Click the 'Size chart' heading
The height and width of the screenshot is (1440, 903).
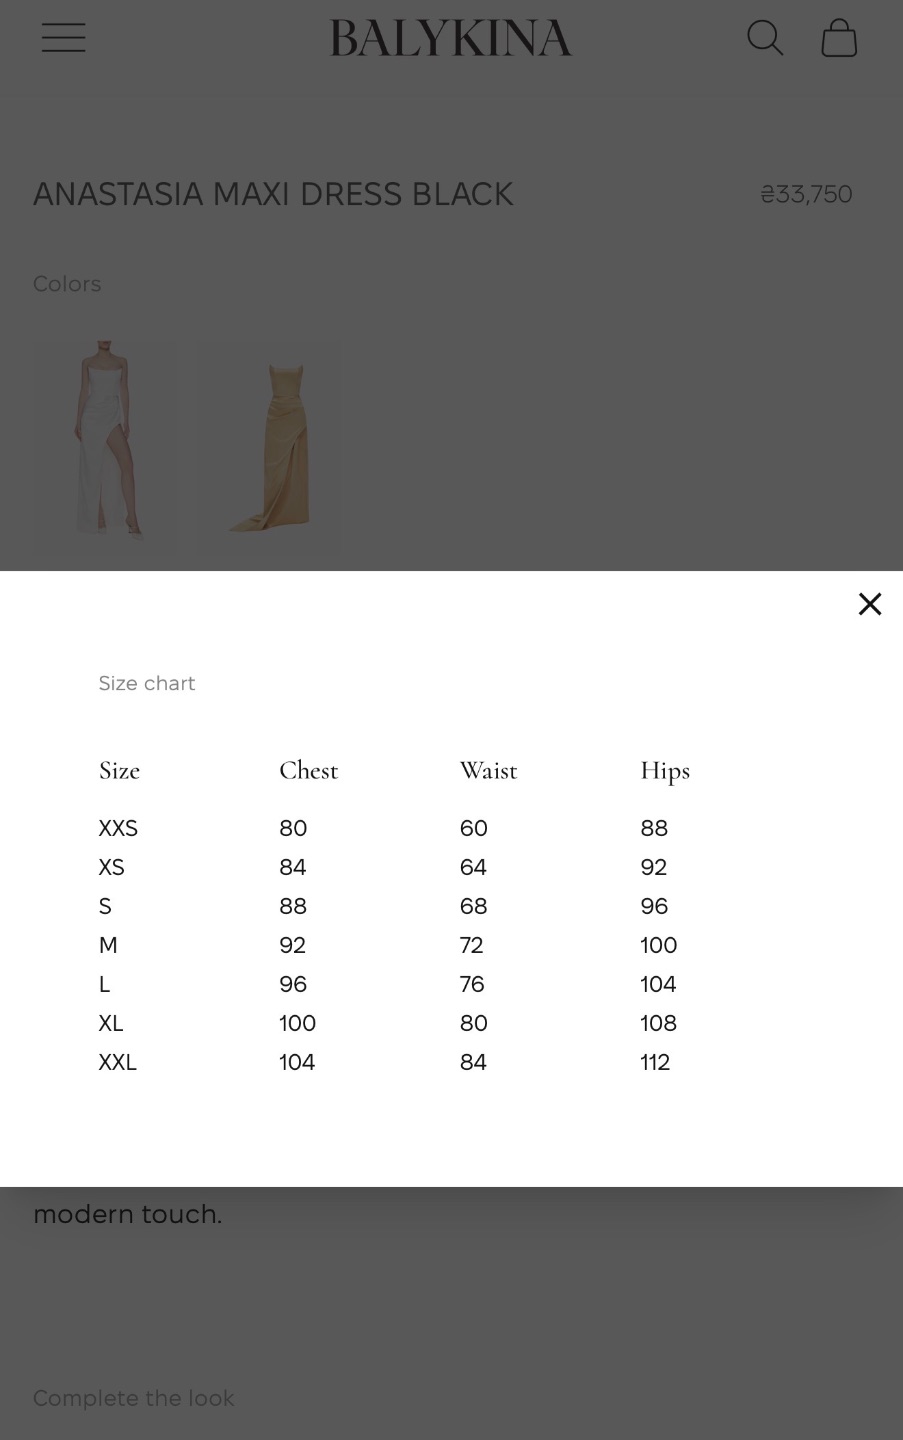[x=147, y=683]
